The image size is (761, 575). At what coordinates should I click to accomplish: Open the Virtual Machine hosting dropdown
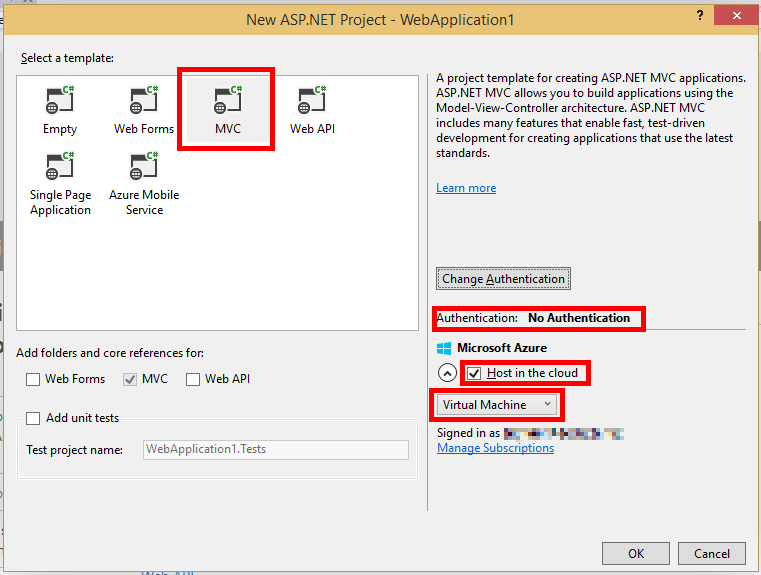click(497, 405)
